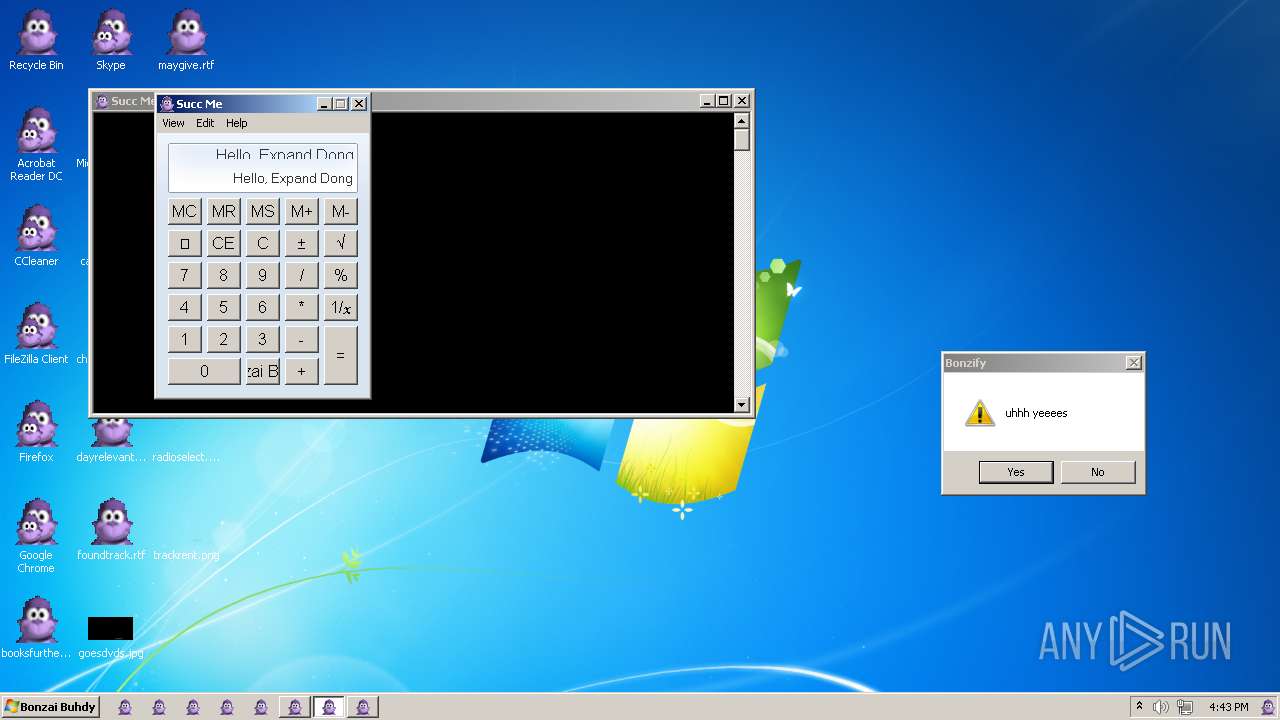The height and width of the screenshot is (720, 1280).
Task: Click the number 5 key
Action: coord(223,307)
